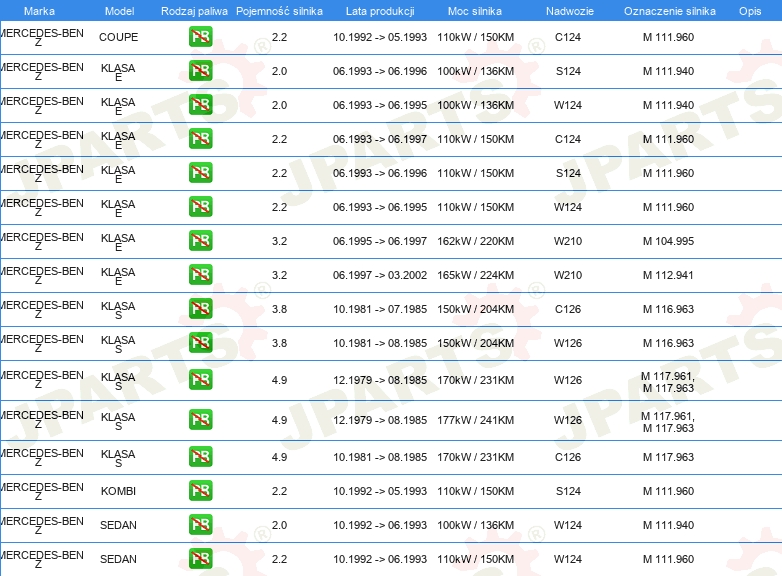Click the W210 cell in the 165kW row
Image resolution: width=782 pixels, height=576 pixels.
click(568, 275)
